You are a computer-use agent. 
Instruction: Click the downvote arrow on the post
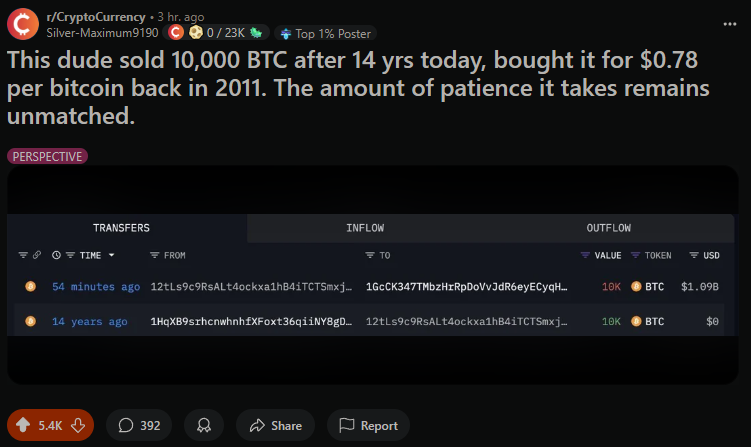click(x=76, y=425)
